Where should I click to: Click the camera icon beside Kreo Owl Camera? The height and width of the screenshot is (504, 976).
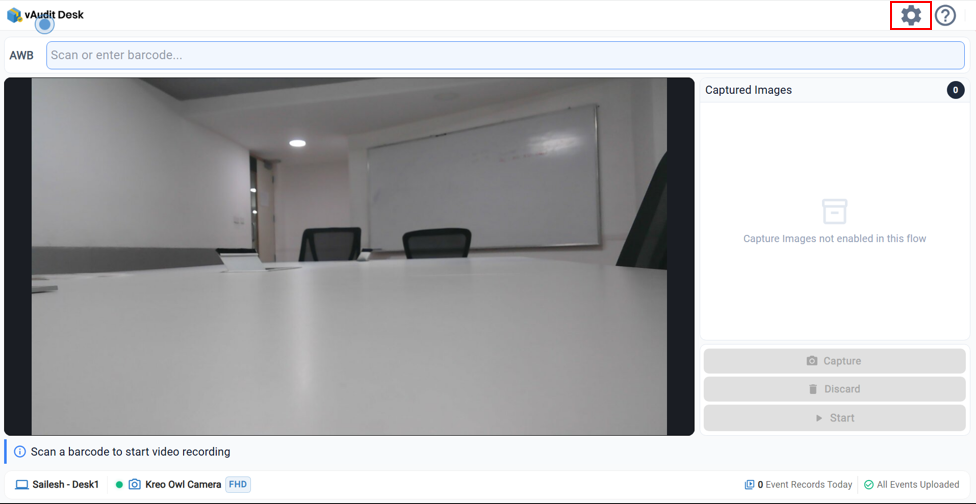click(x=134, y=485)
